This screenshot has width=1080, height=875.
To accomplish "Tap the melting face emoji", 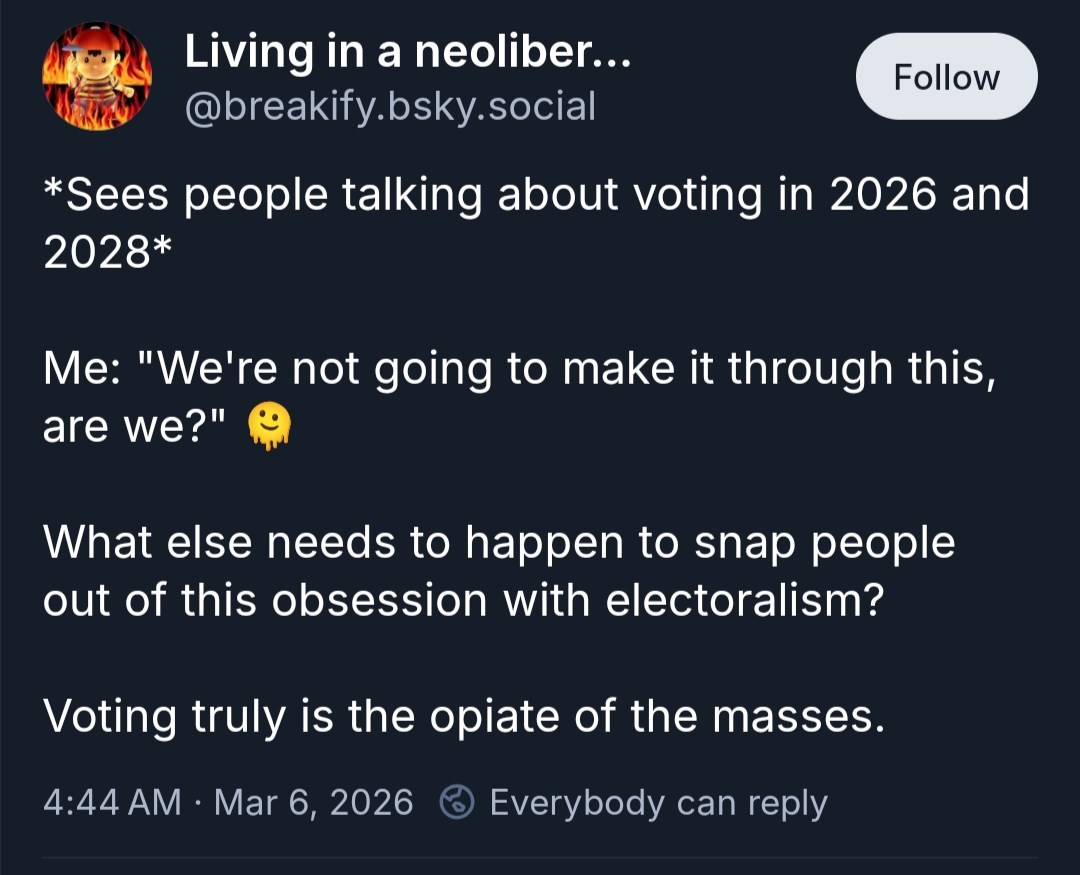I will coord(270,428).
